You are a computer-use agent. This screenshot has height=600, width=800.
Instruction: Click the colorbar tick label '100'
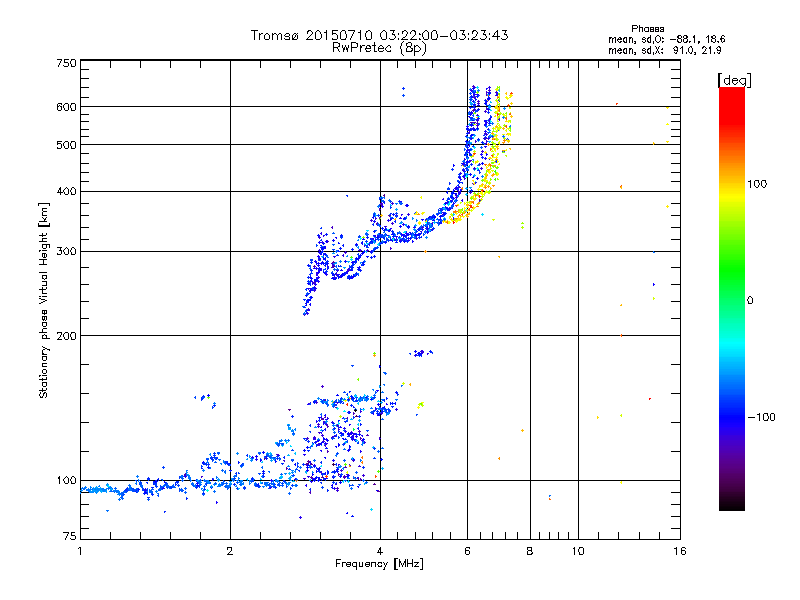[757, 184]
